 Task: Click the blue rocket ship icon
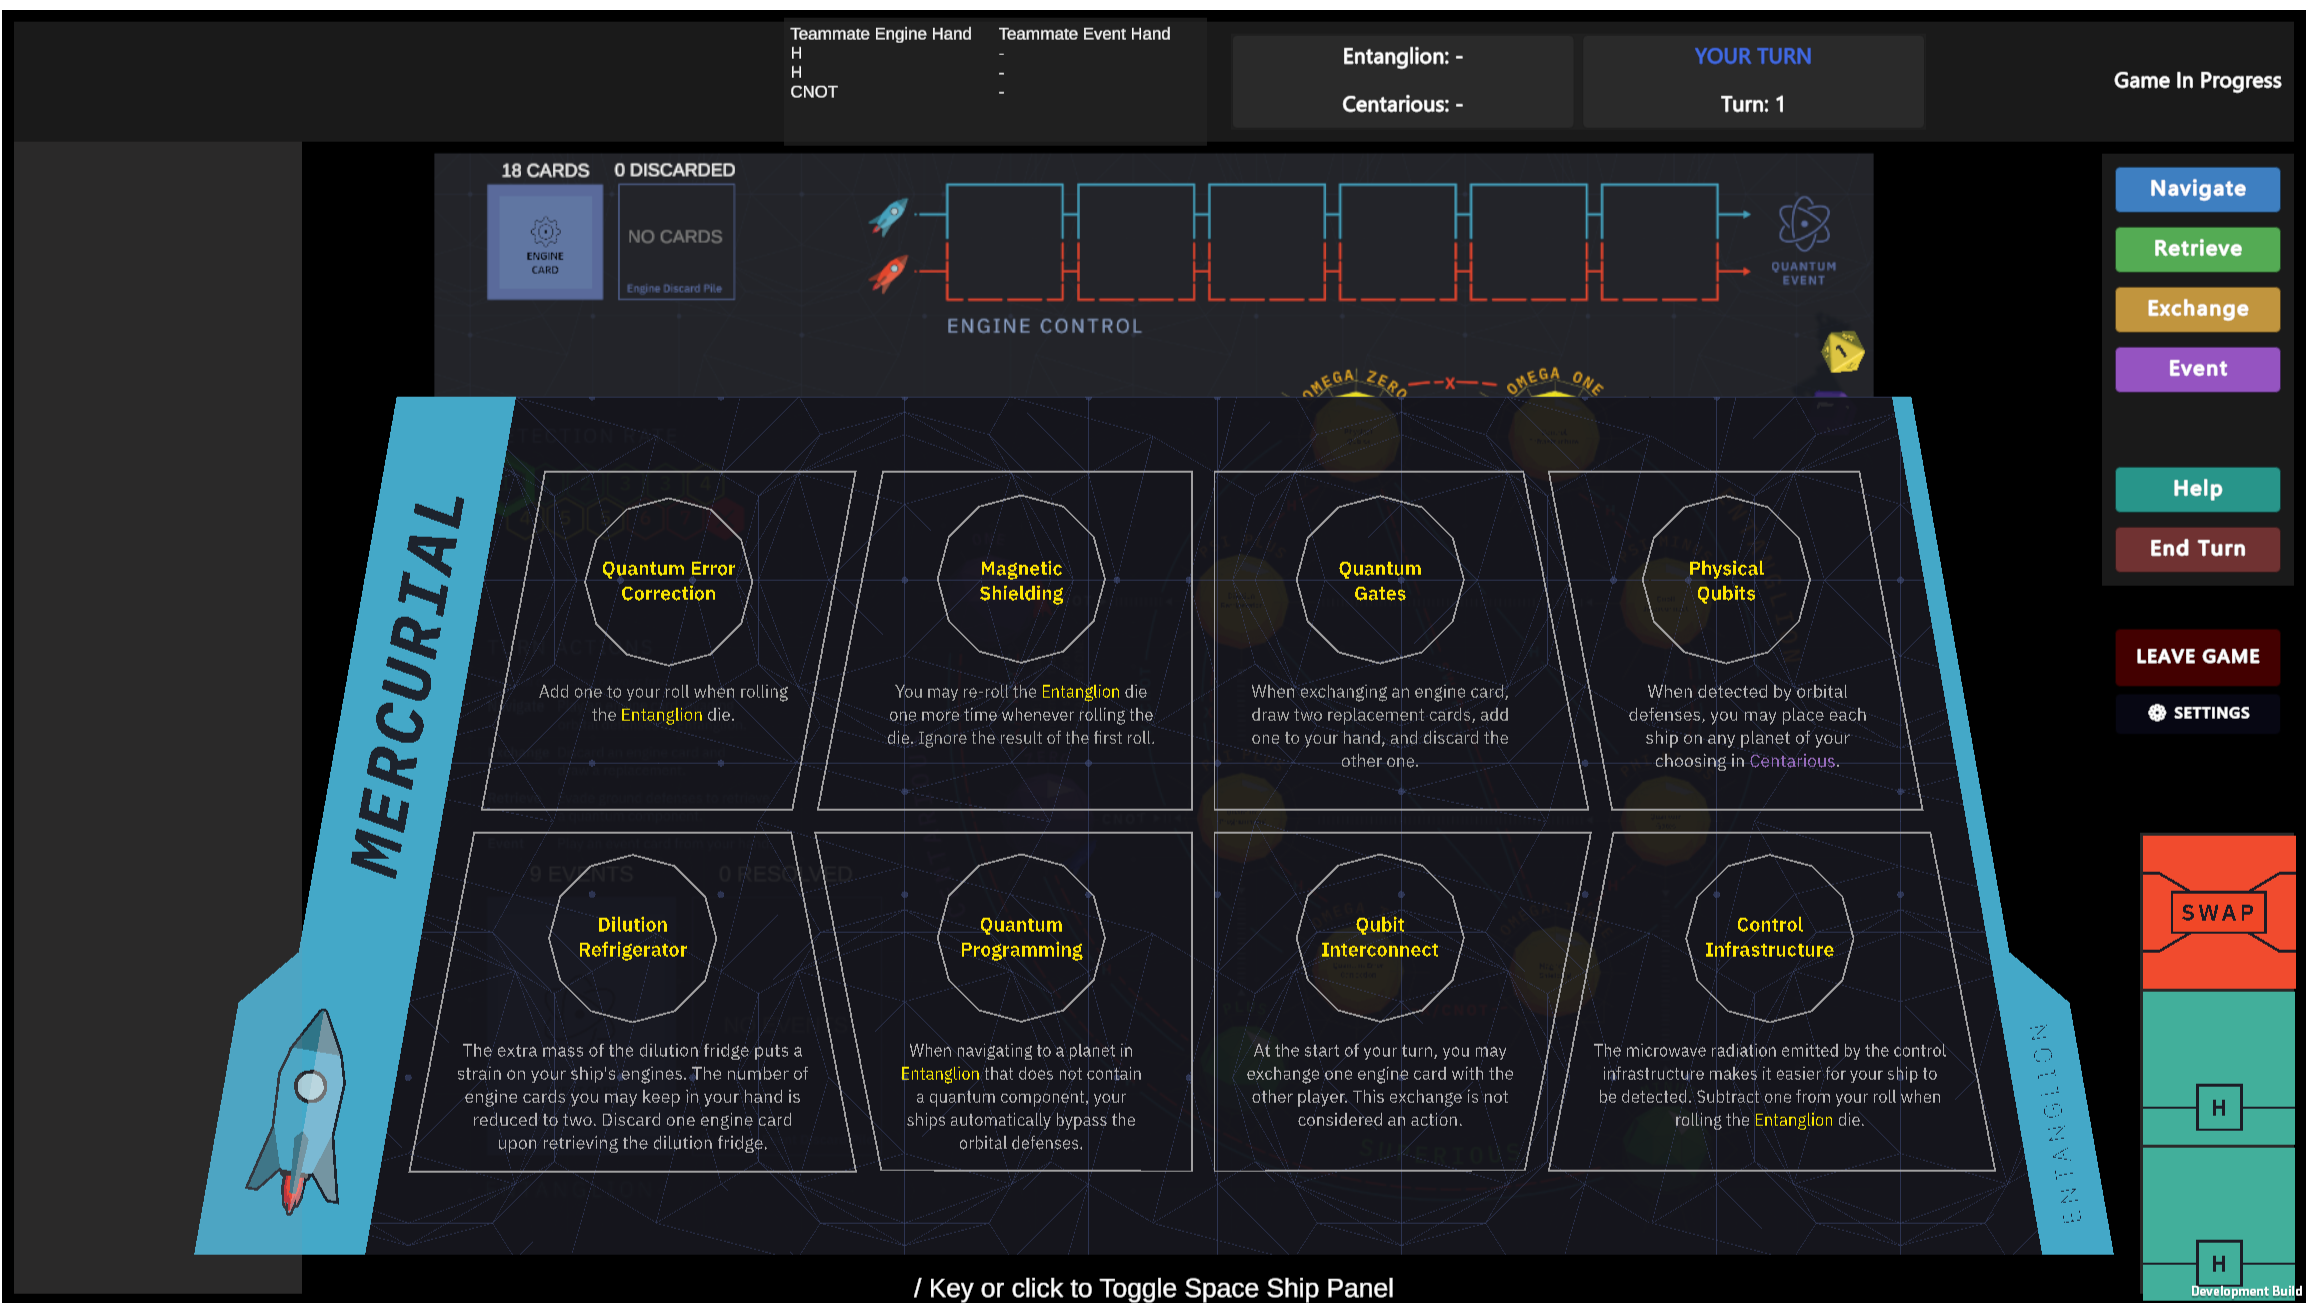[x=889, y=215]
